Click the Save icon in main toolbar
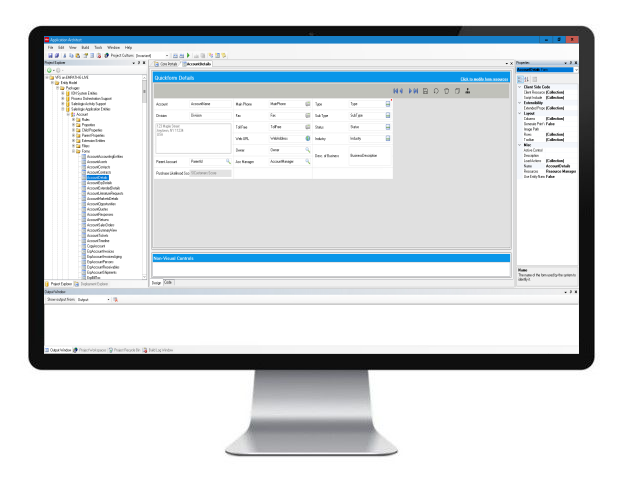 [50, 56]
